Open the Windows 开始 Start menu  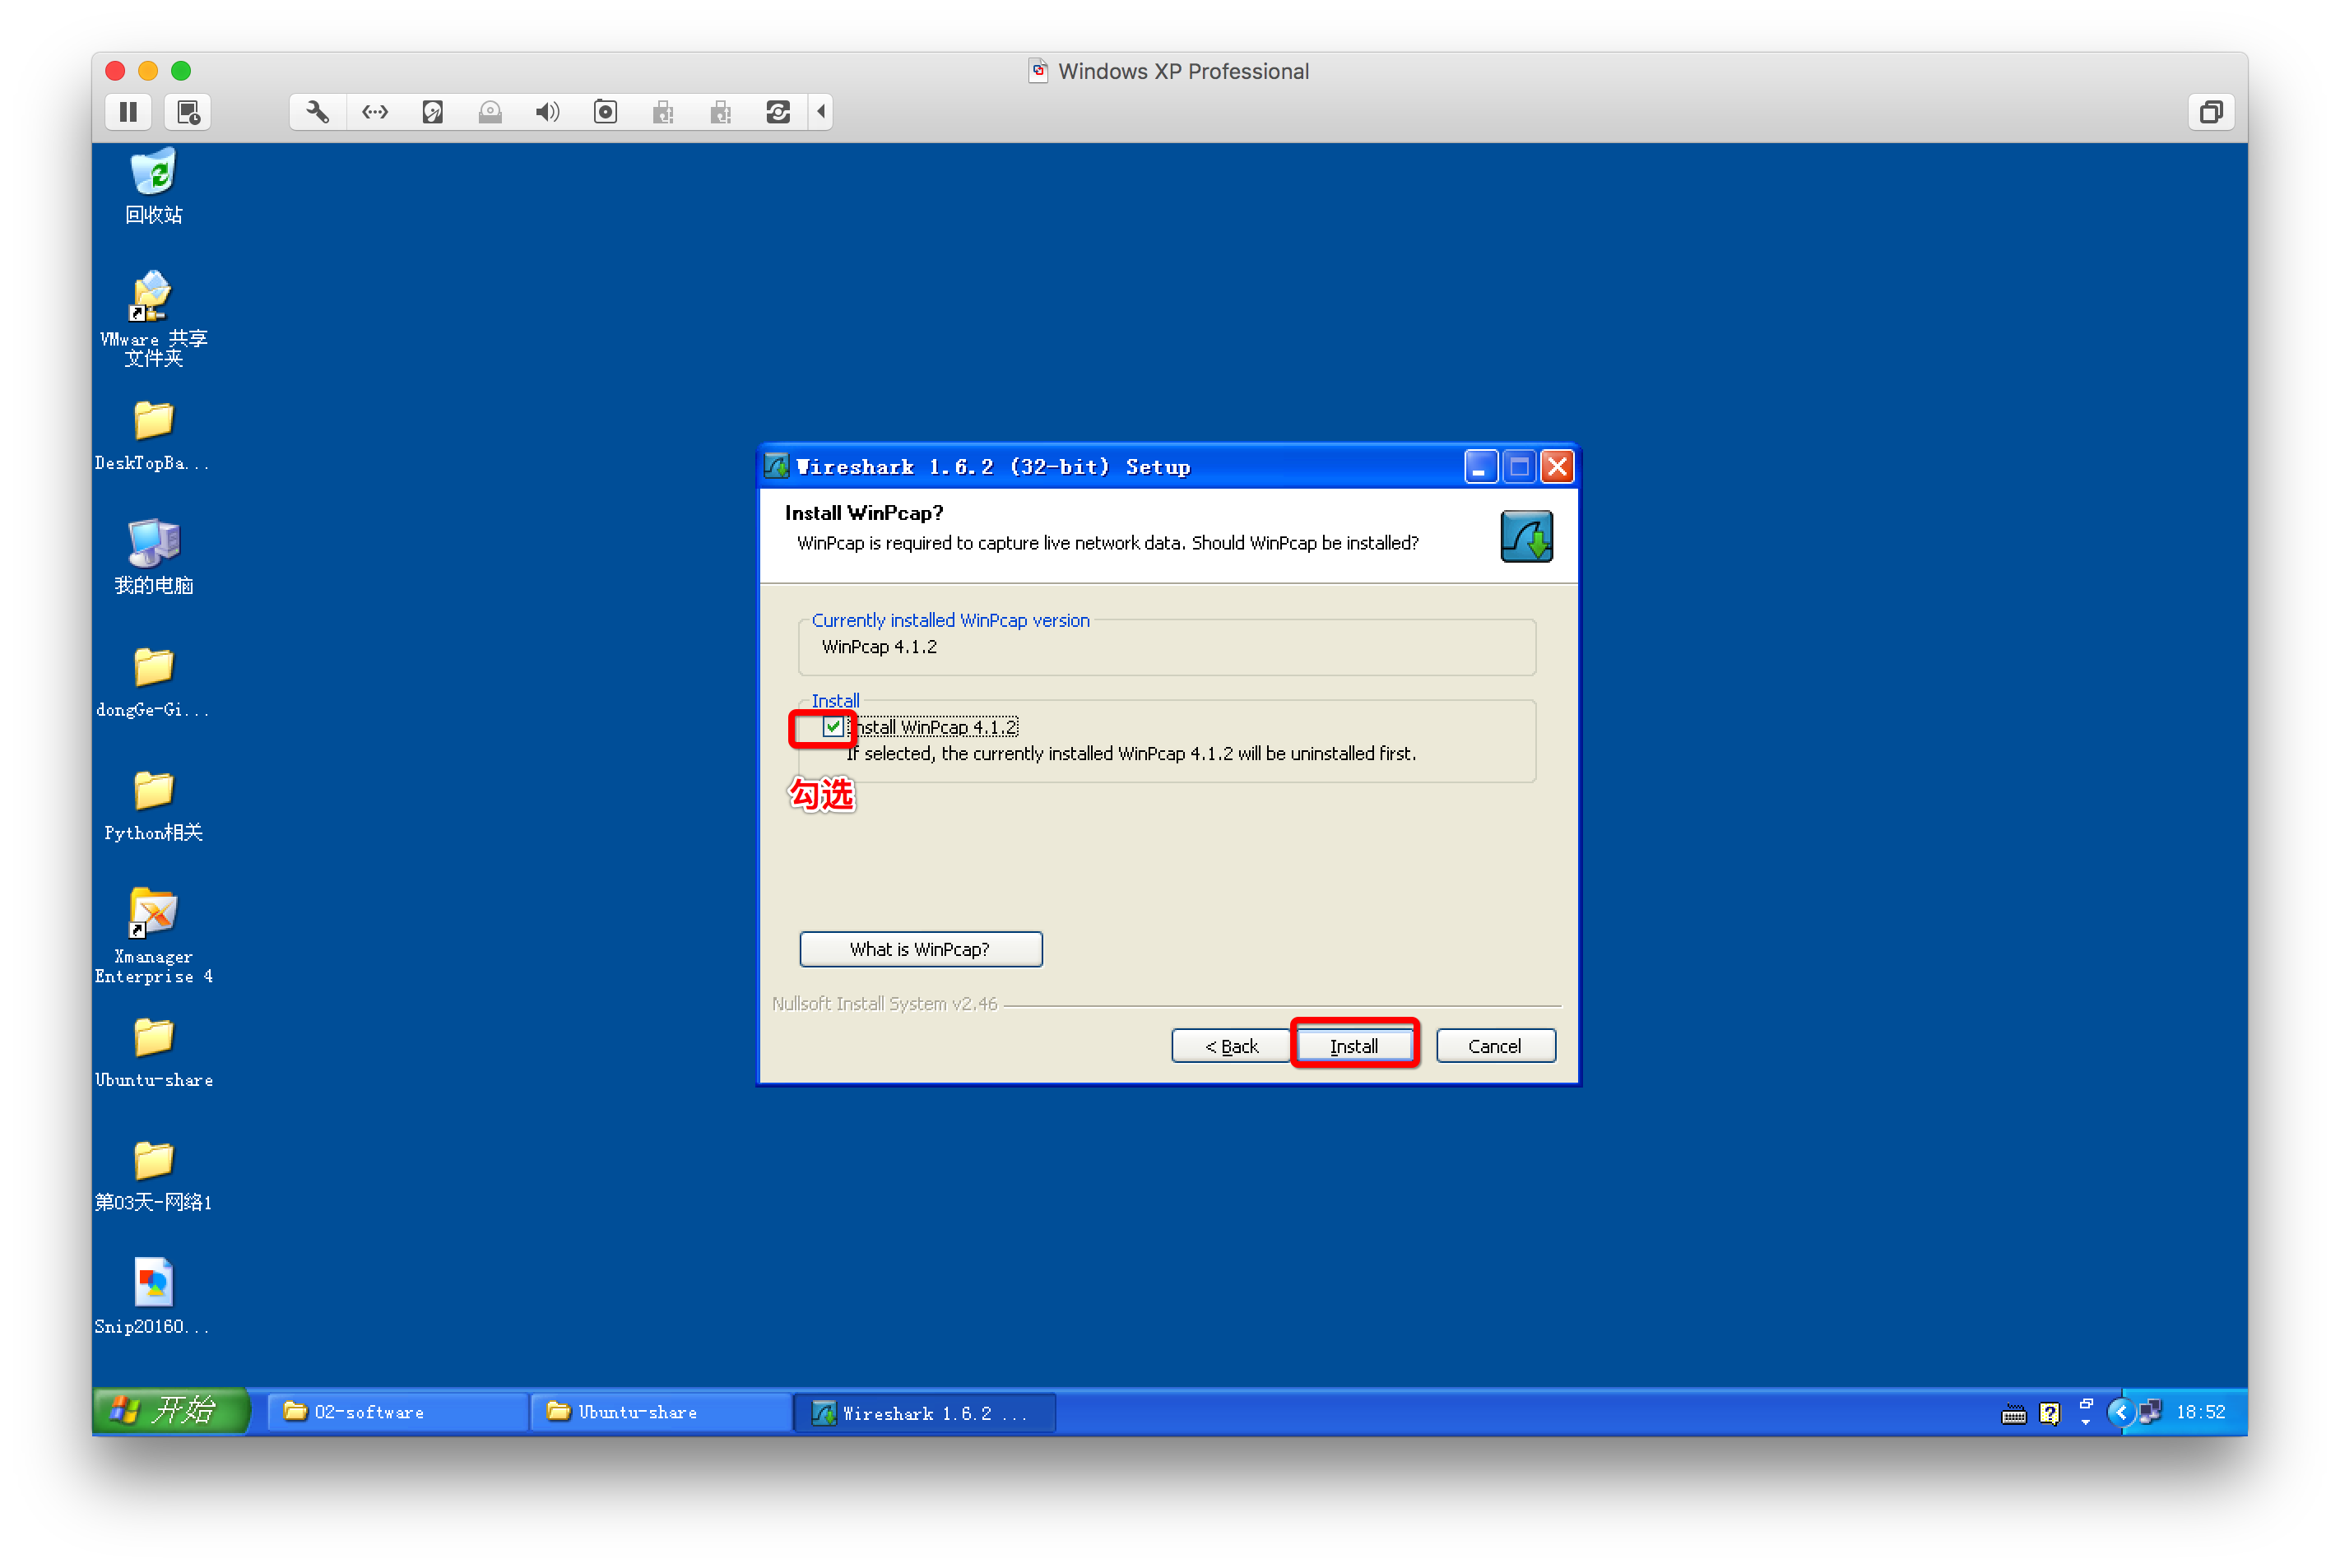170,1411
